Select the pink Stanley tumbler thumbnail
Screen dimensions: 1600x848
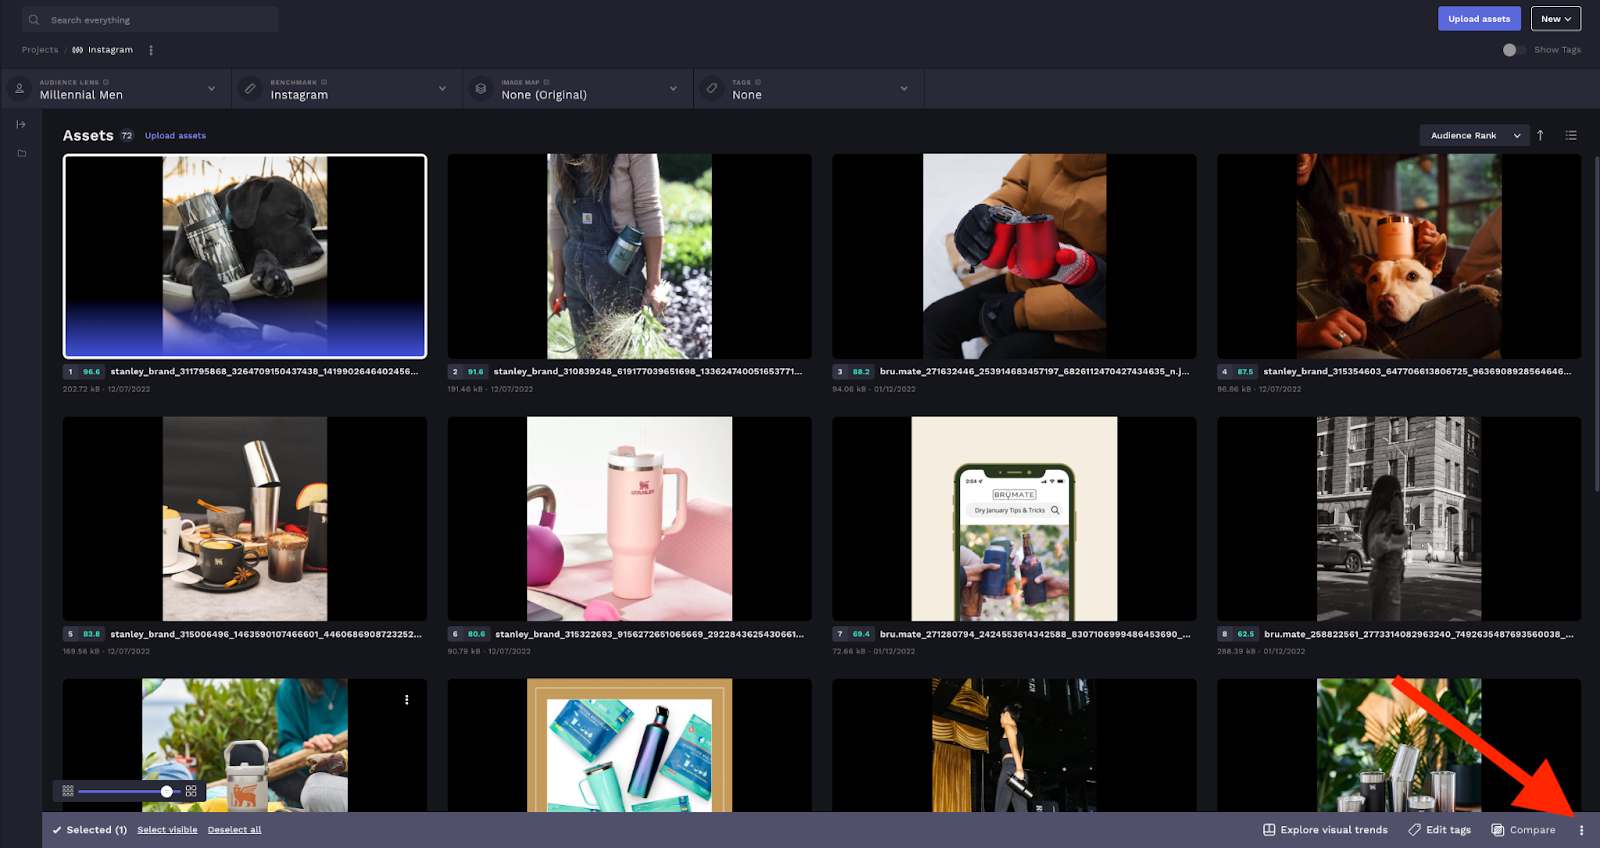[629, 519]
